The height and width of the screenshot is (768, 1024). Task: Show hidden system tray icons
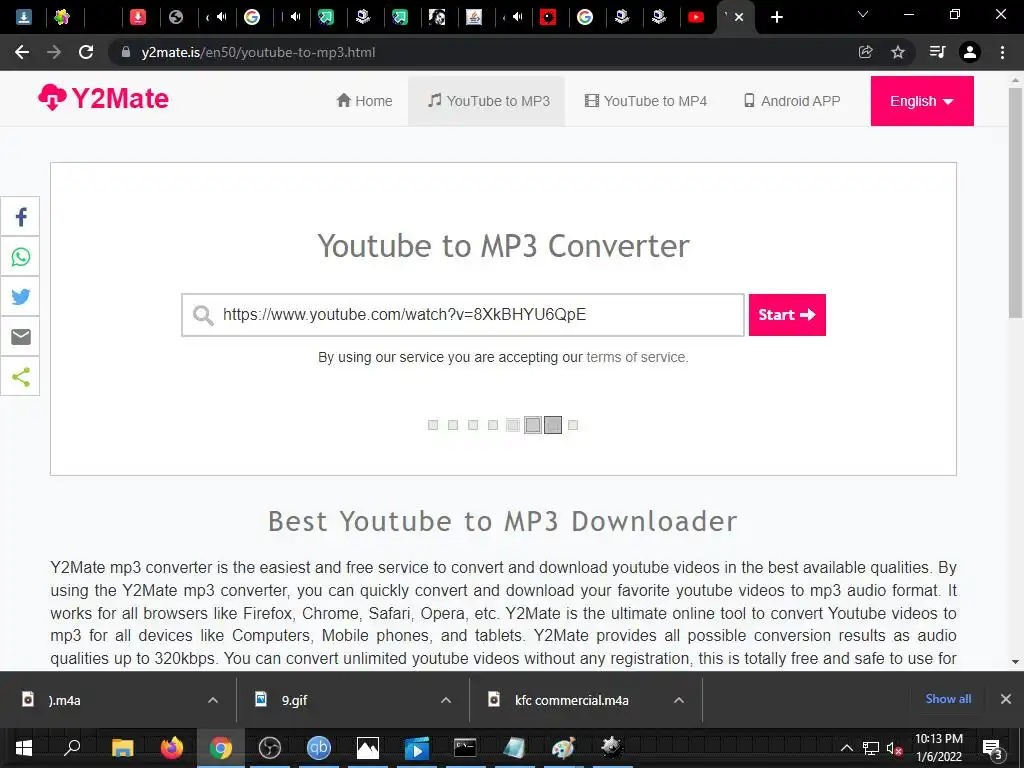(x=846, y=748)
